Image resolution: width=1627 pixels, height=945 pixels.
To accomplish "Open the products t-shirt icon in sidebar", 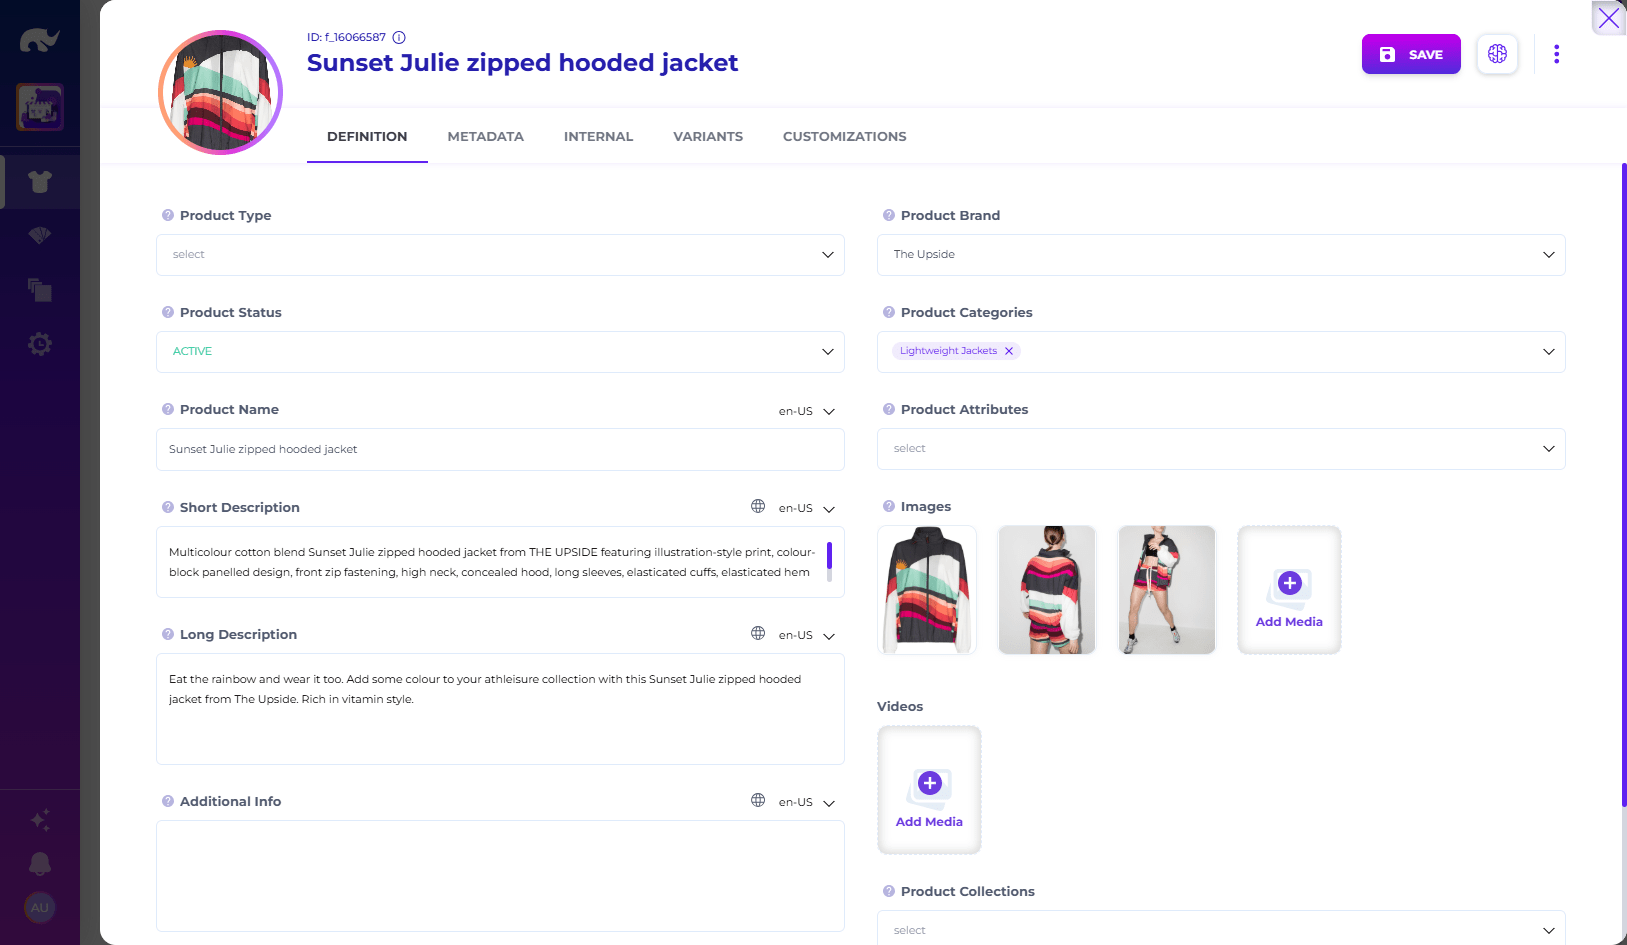I will click(40, 182).
